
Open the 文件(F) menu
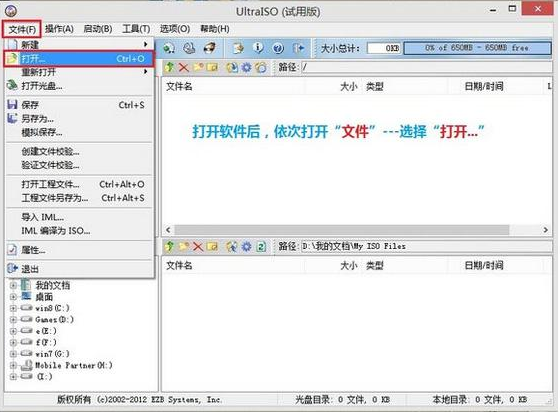[22, 29]
